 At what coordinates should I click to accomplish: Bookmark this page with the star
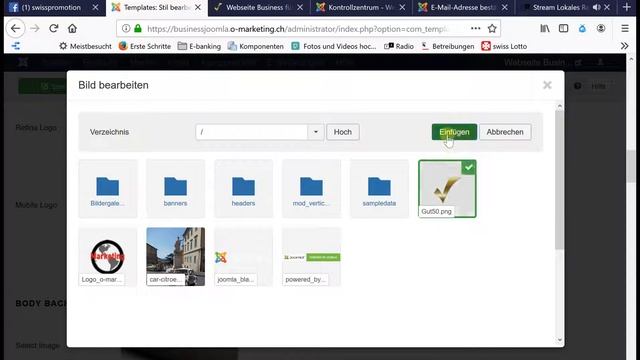click(492, 28)
